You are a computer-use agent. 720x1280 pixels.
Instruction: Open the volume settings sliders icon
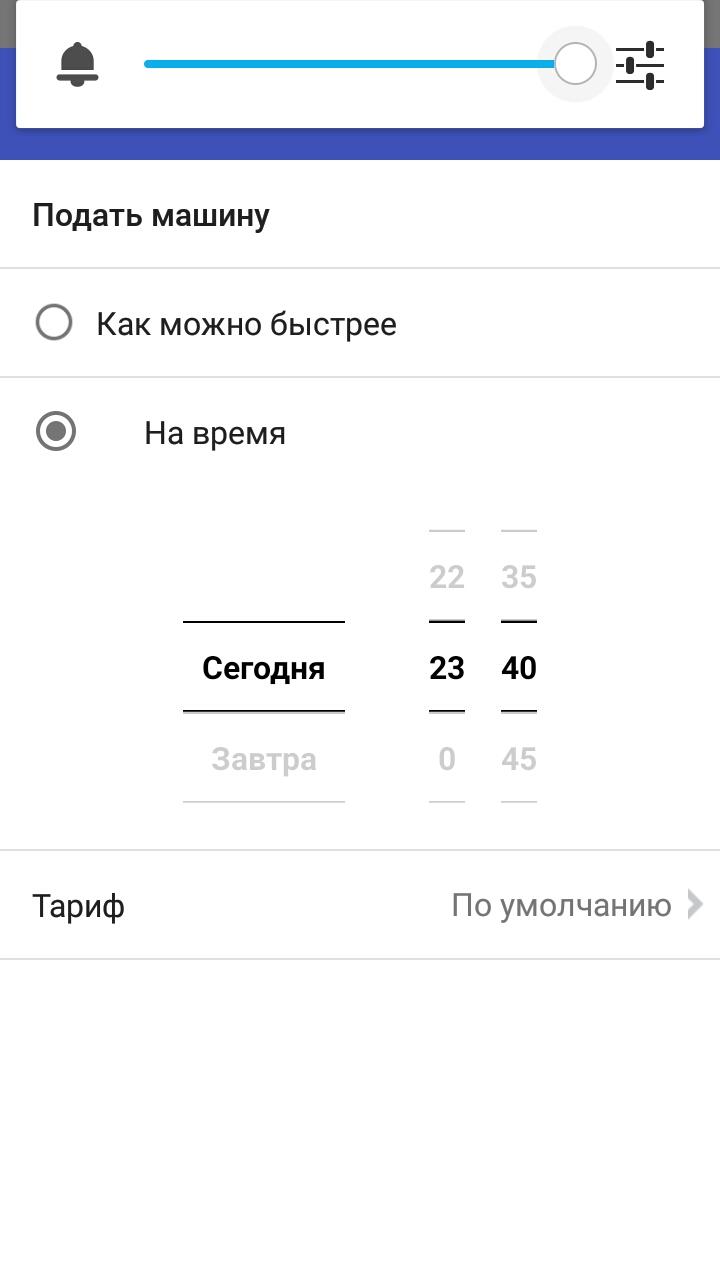pyautogui.click(x=640, y=65)
